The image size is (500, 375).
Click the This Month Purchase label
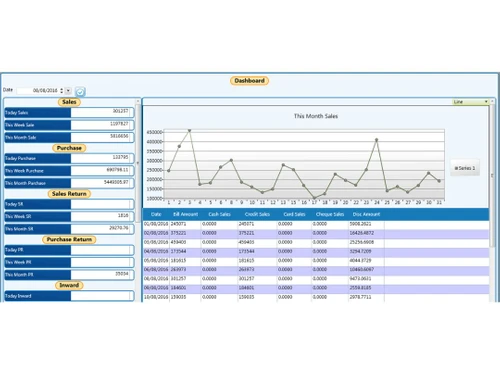coord(25,183)
